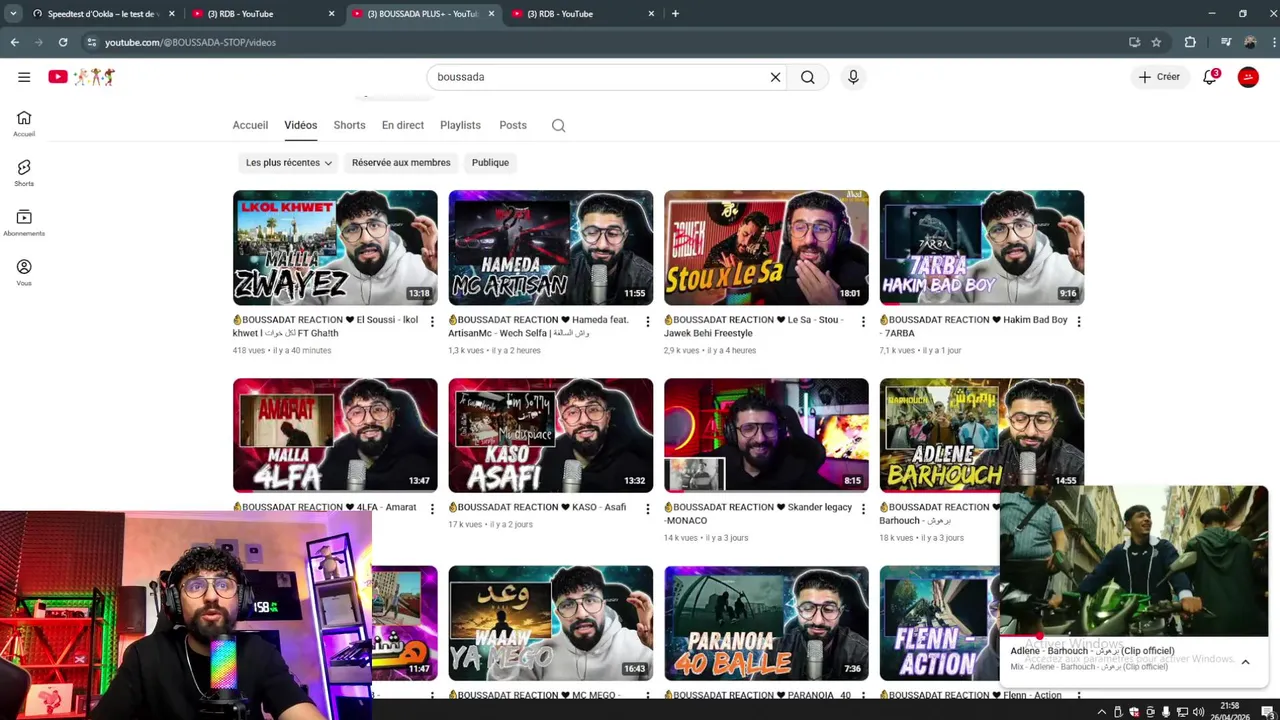Click the Créer button
Viewport: 1280px width, 720px height.
[x=1160, y=77]
